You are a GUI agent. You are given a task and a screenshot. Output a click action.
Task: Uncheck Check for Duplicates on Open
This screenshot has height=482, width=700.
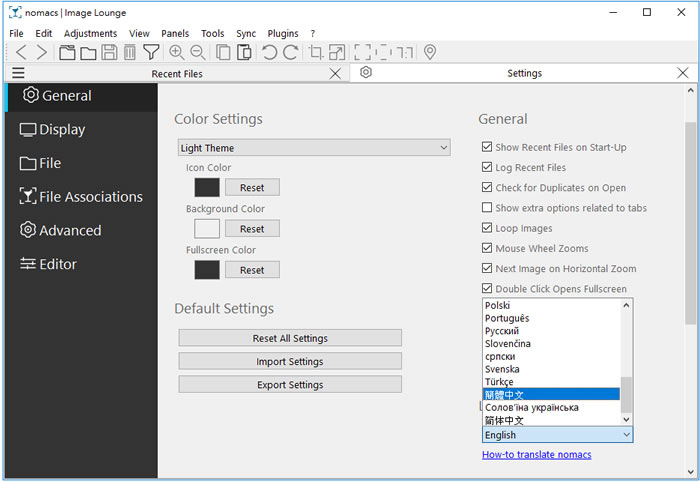tap(487, 187)
